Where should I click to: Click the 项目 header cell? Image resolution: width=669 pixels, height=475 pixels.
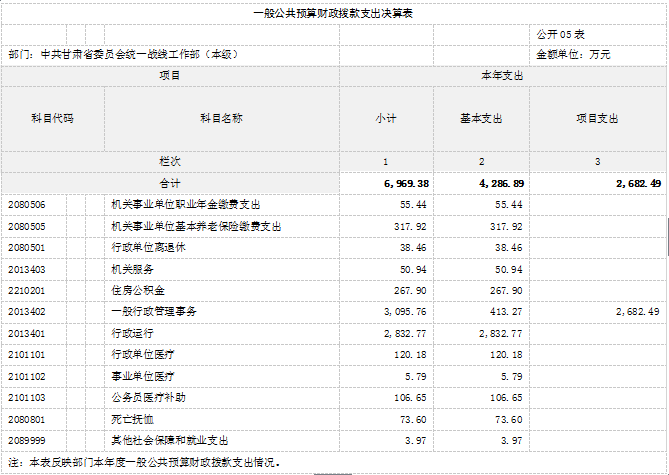pos(170,76)
